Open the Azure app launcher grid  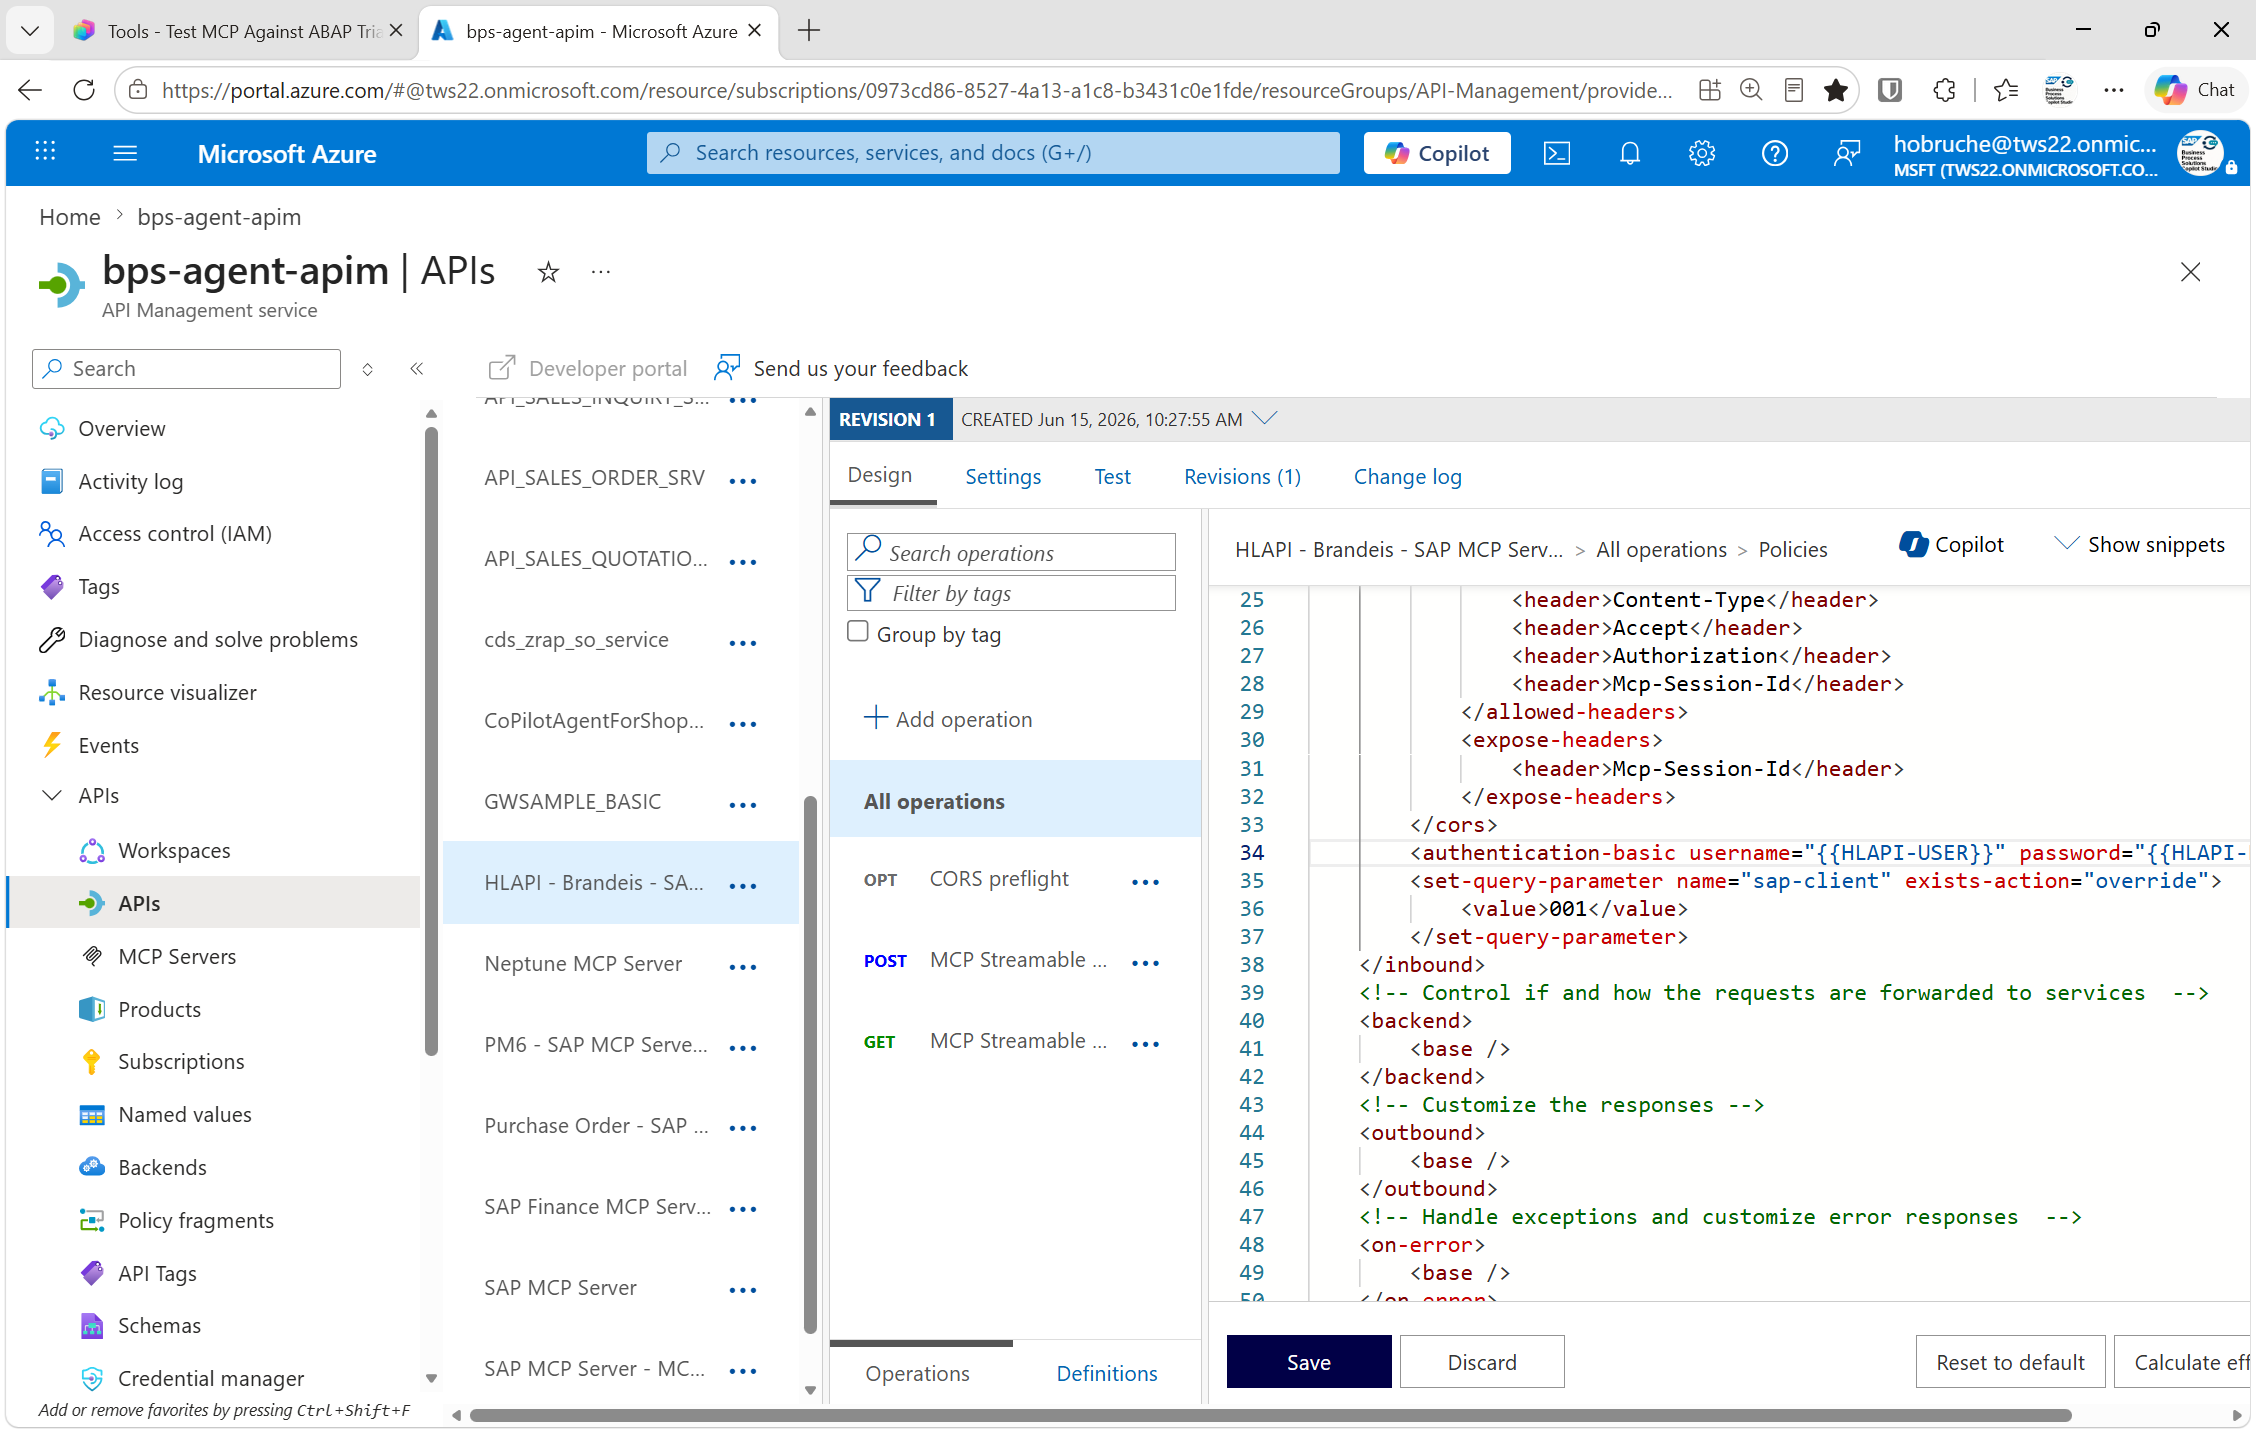[45, 153]
